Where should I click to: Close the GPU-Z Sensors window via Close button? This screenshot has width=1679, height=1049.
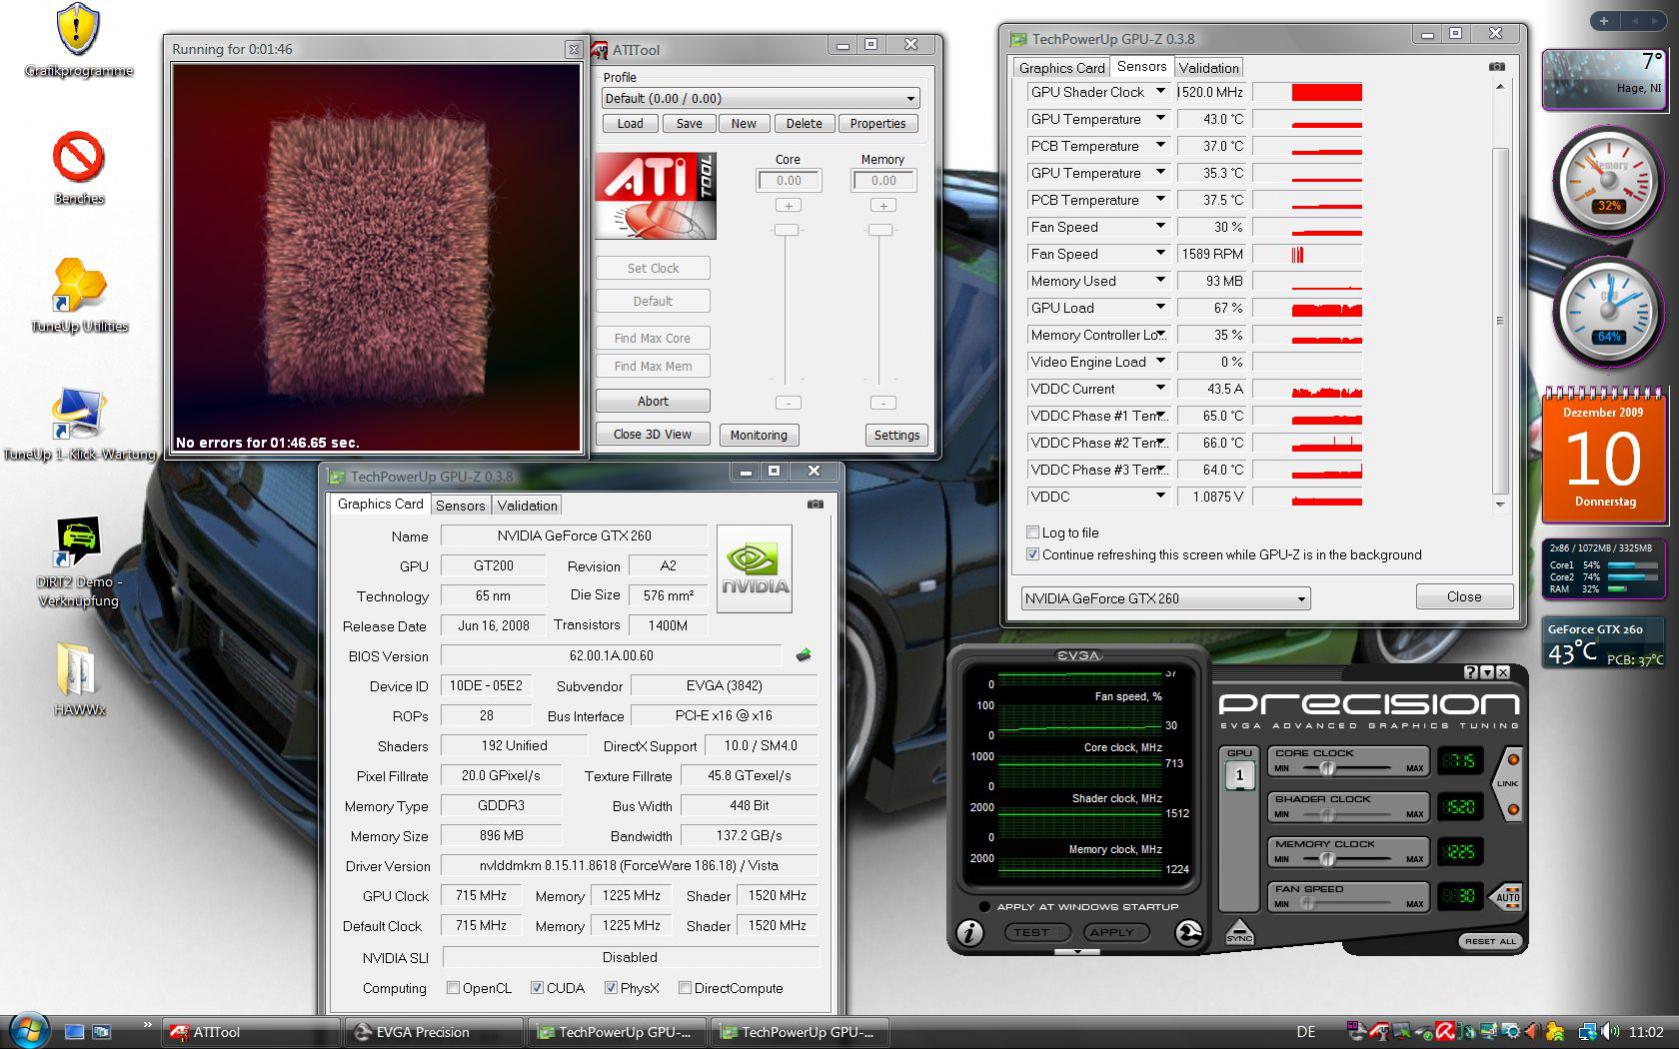click(x=1464, y=597)
